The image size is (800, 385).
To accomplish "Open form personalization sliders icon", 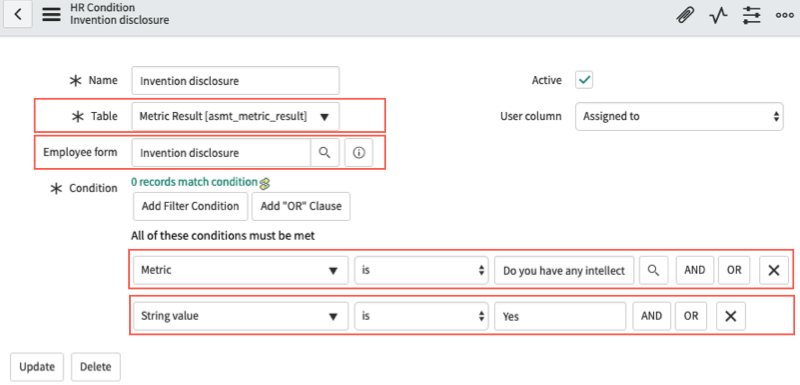I will 751,15.
